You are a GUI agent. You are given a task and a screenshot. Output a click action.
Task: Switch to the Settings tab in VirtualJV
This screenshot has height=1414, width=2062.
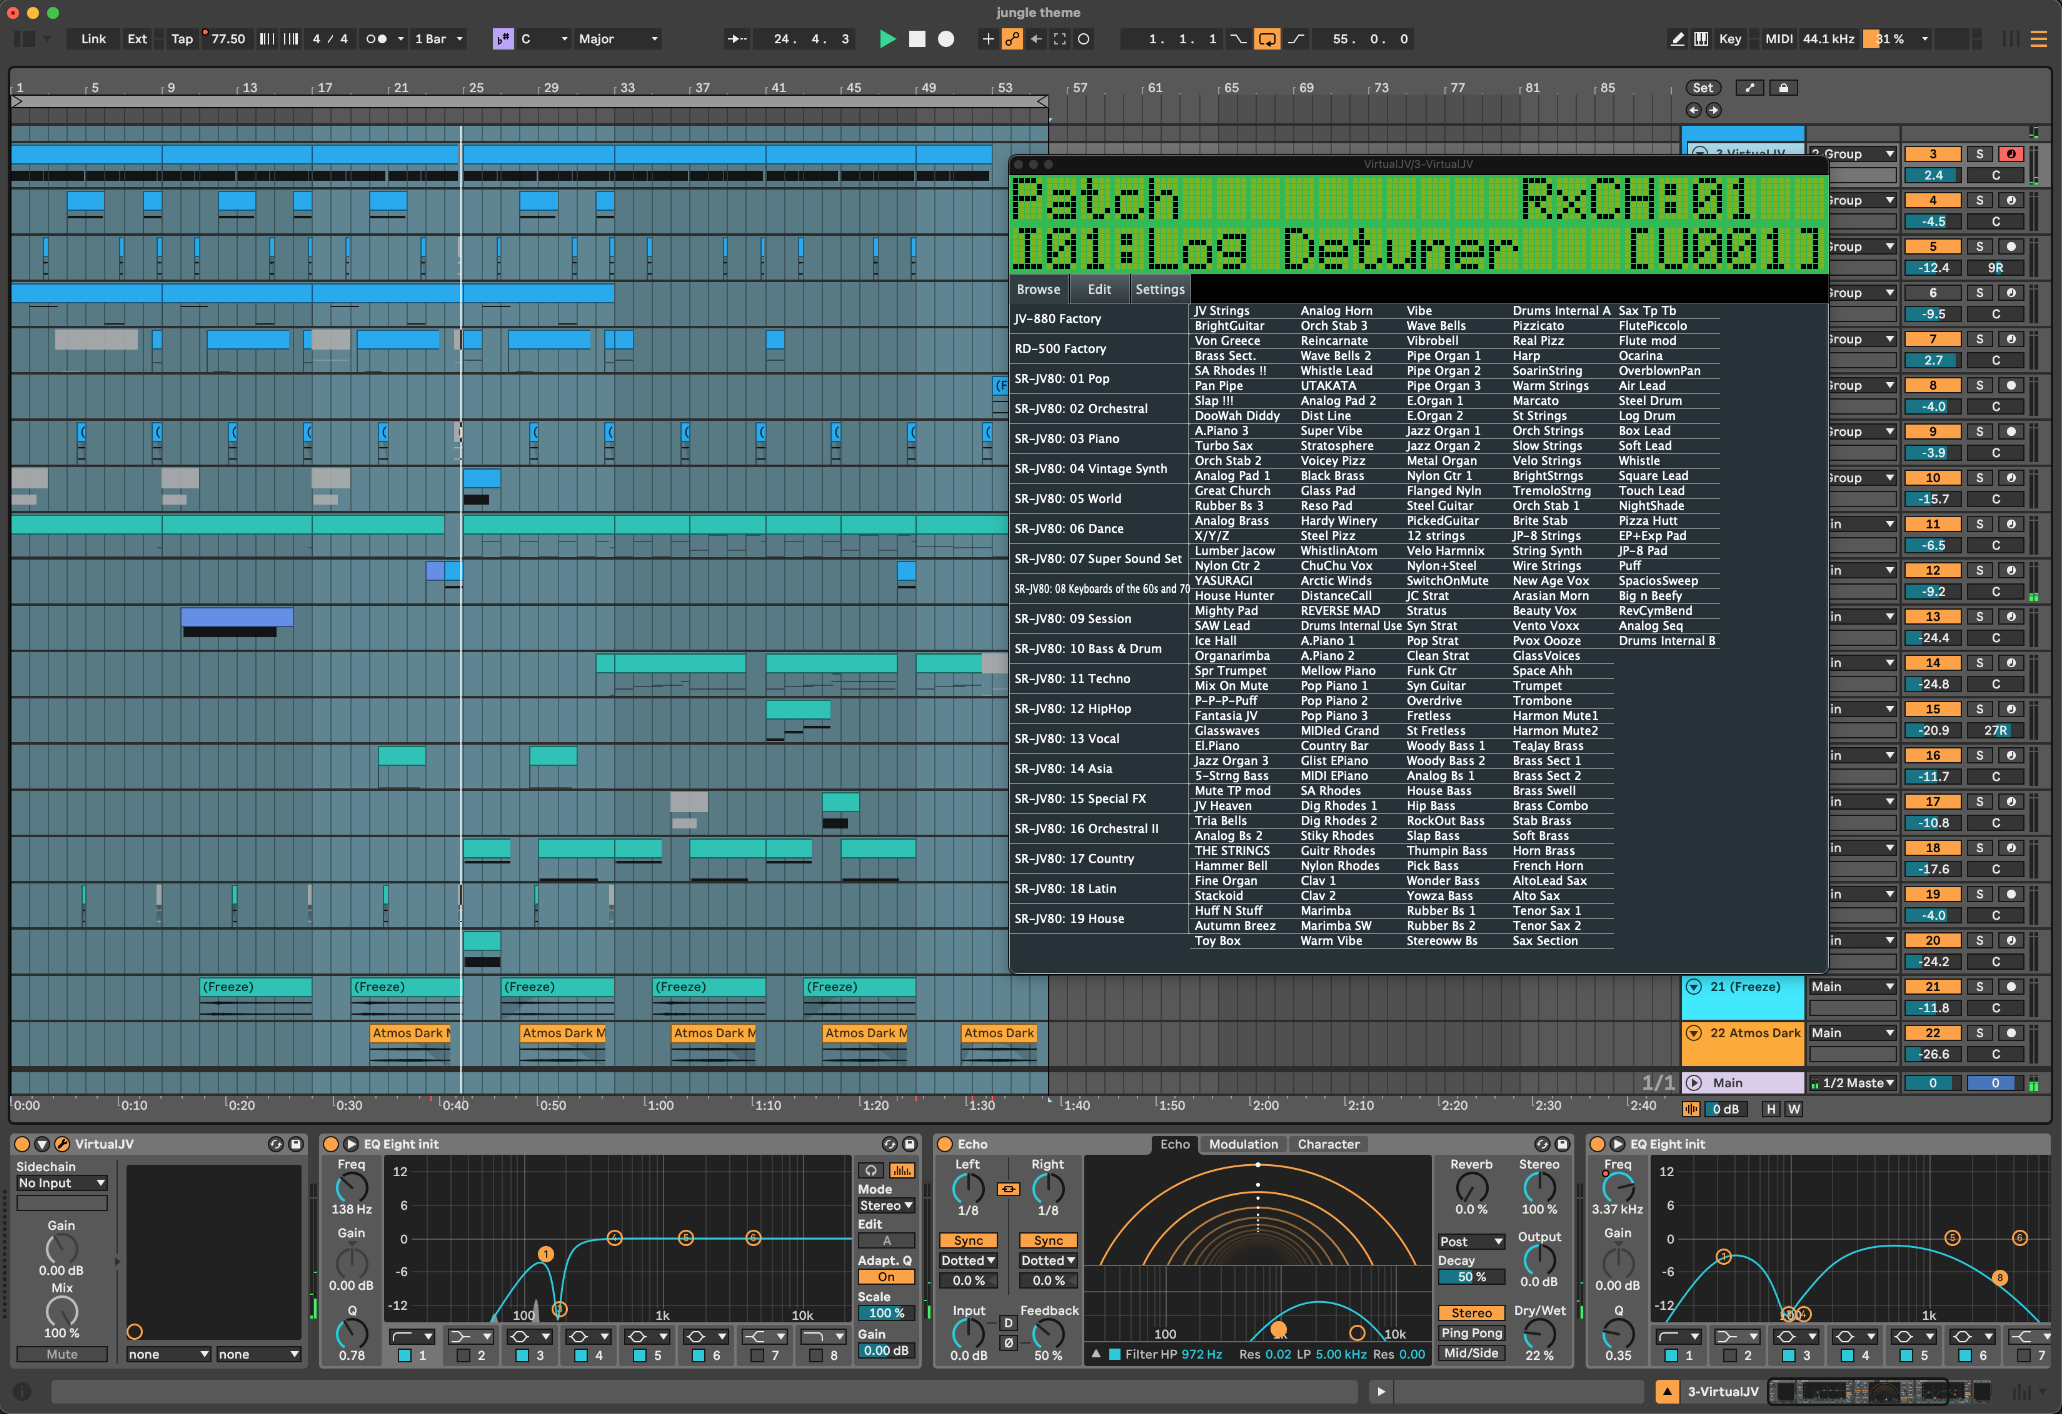pyautogui.click(x=1159, y=289)
